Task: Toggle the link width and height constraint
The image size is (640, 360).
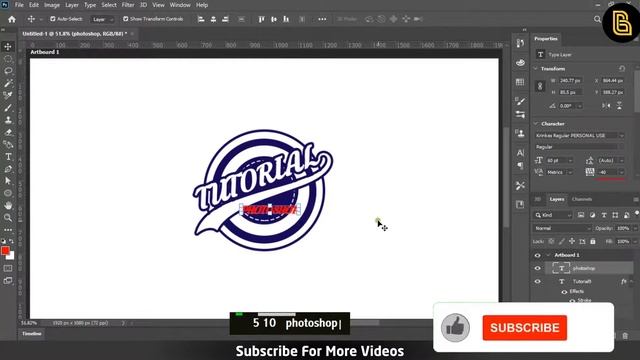Action: [x=540, y=87]
